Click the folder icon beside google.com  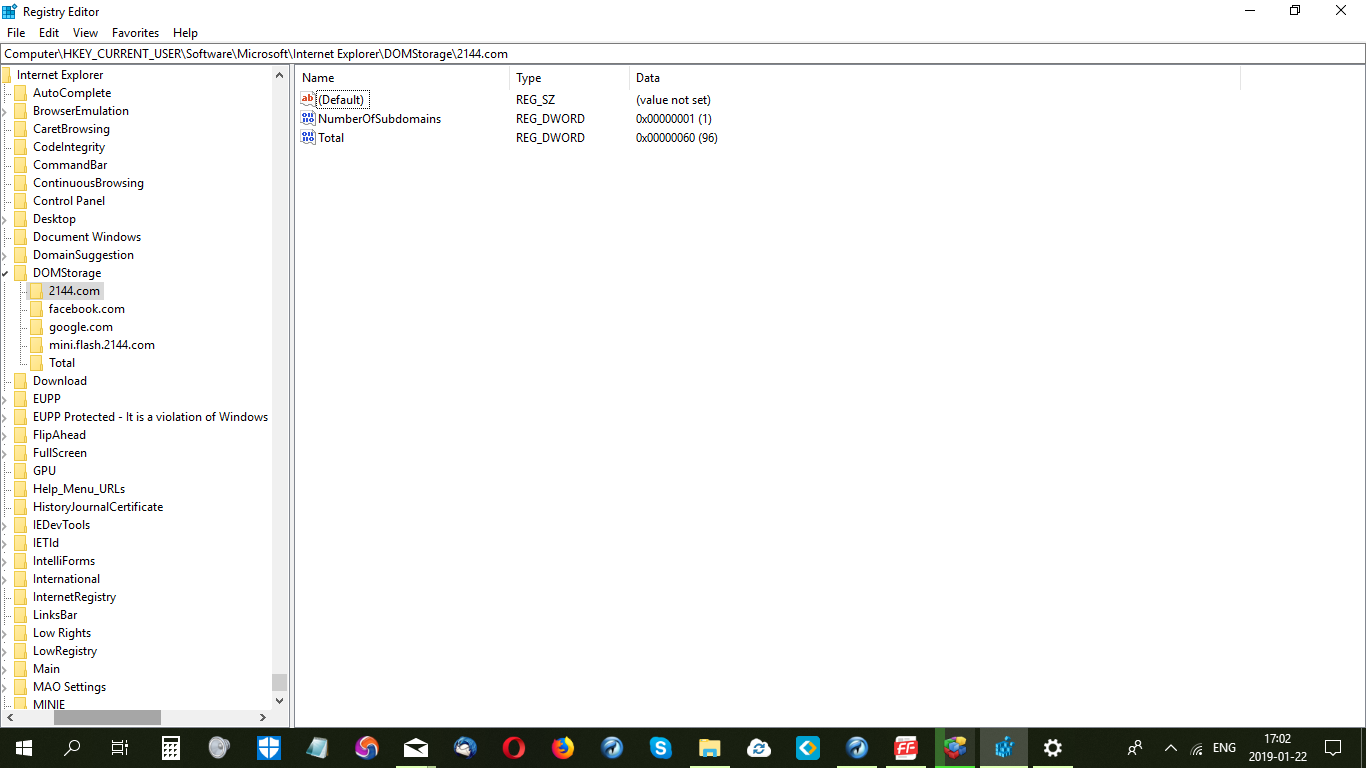[x=37, y=327]
